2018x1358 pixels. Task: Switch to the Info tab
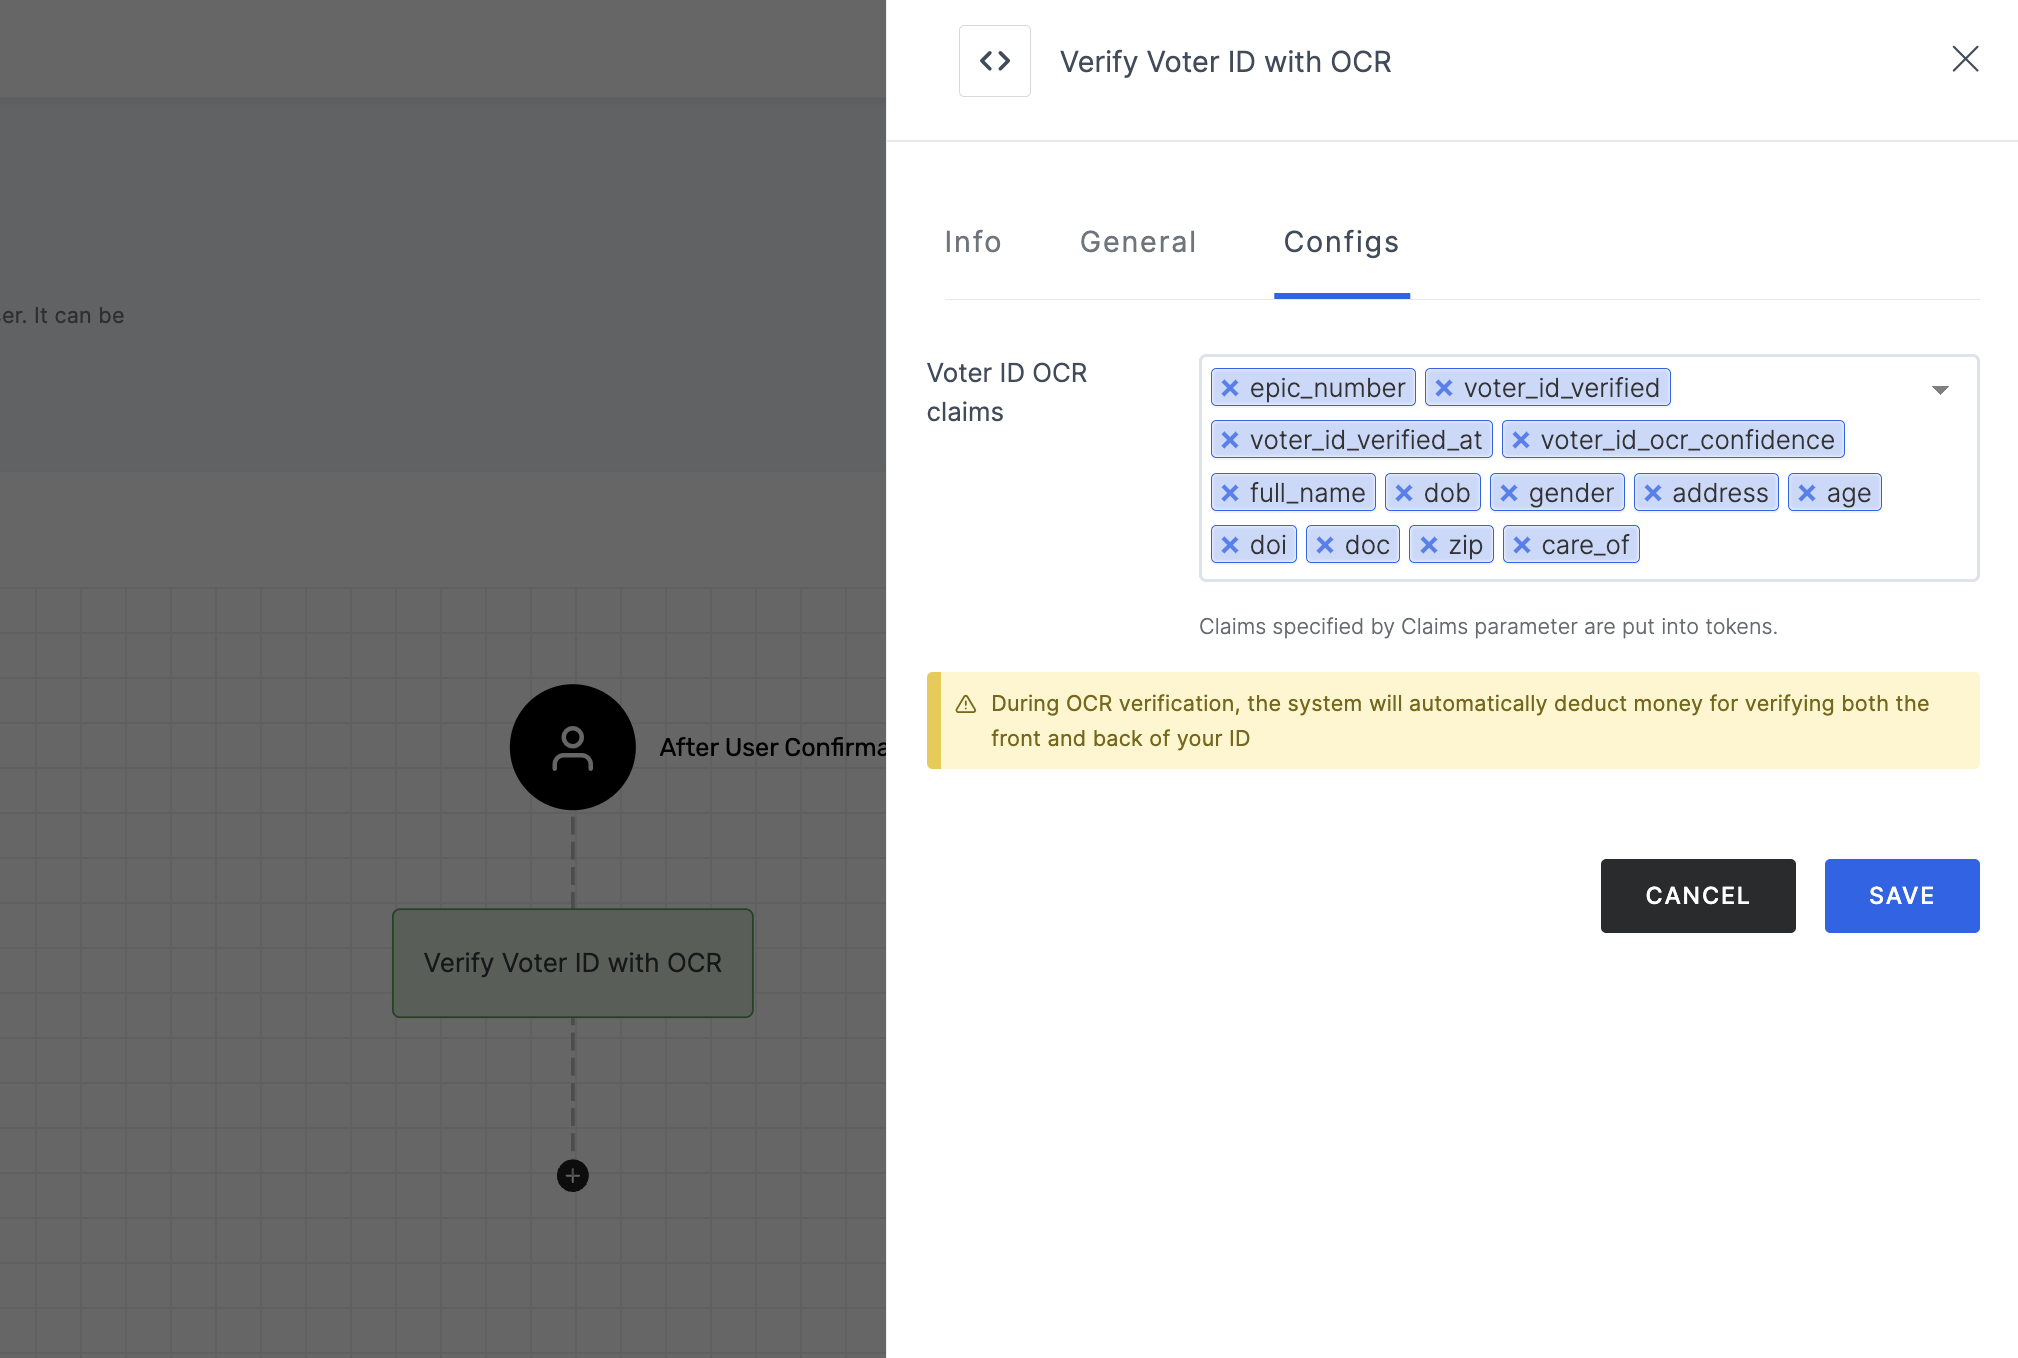coord(973,239)
